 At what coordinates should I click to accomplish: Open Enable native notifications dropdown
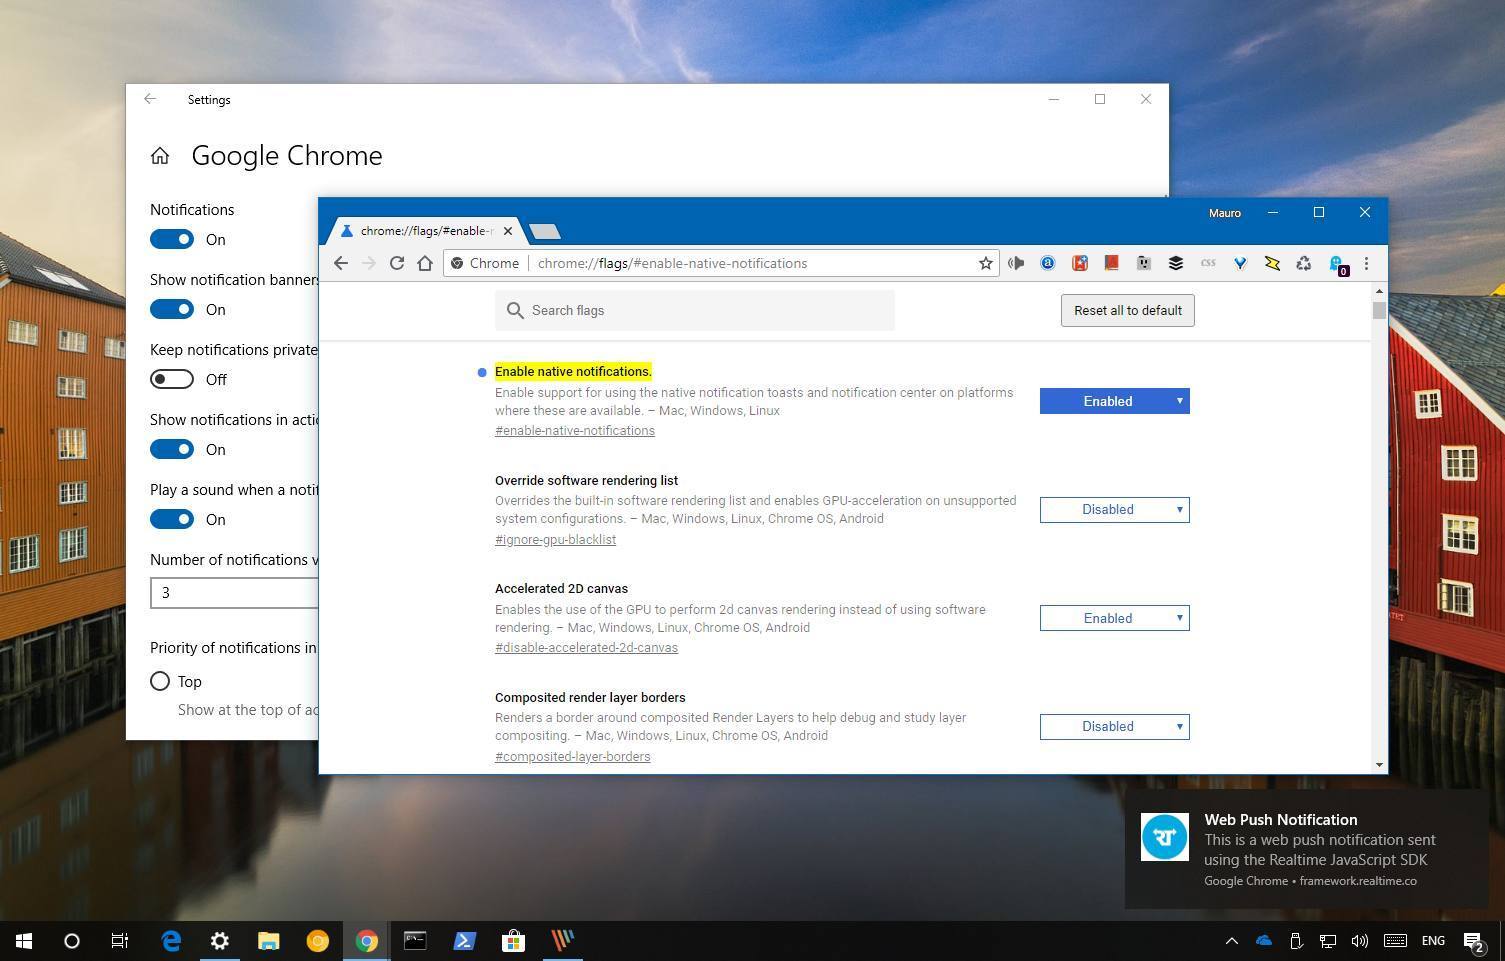tap(1115, 401)
